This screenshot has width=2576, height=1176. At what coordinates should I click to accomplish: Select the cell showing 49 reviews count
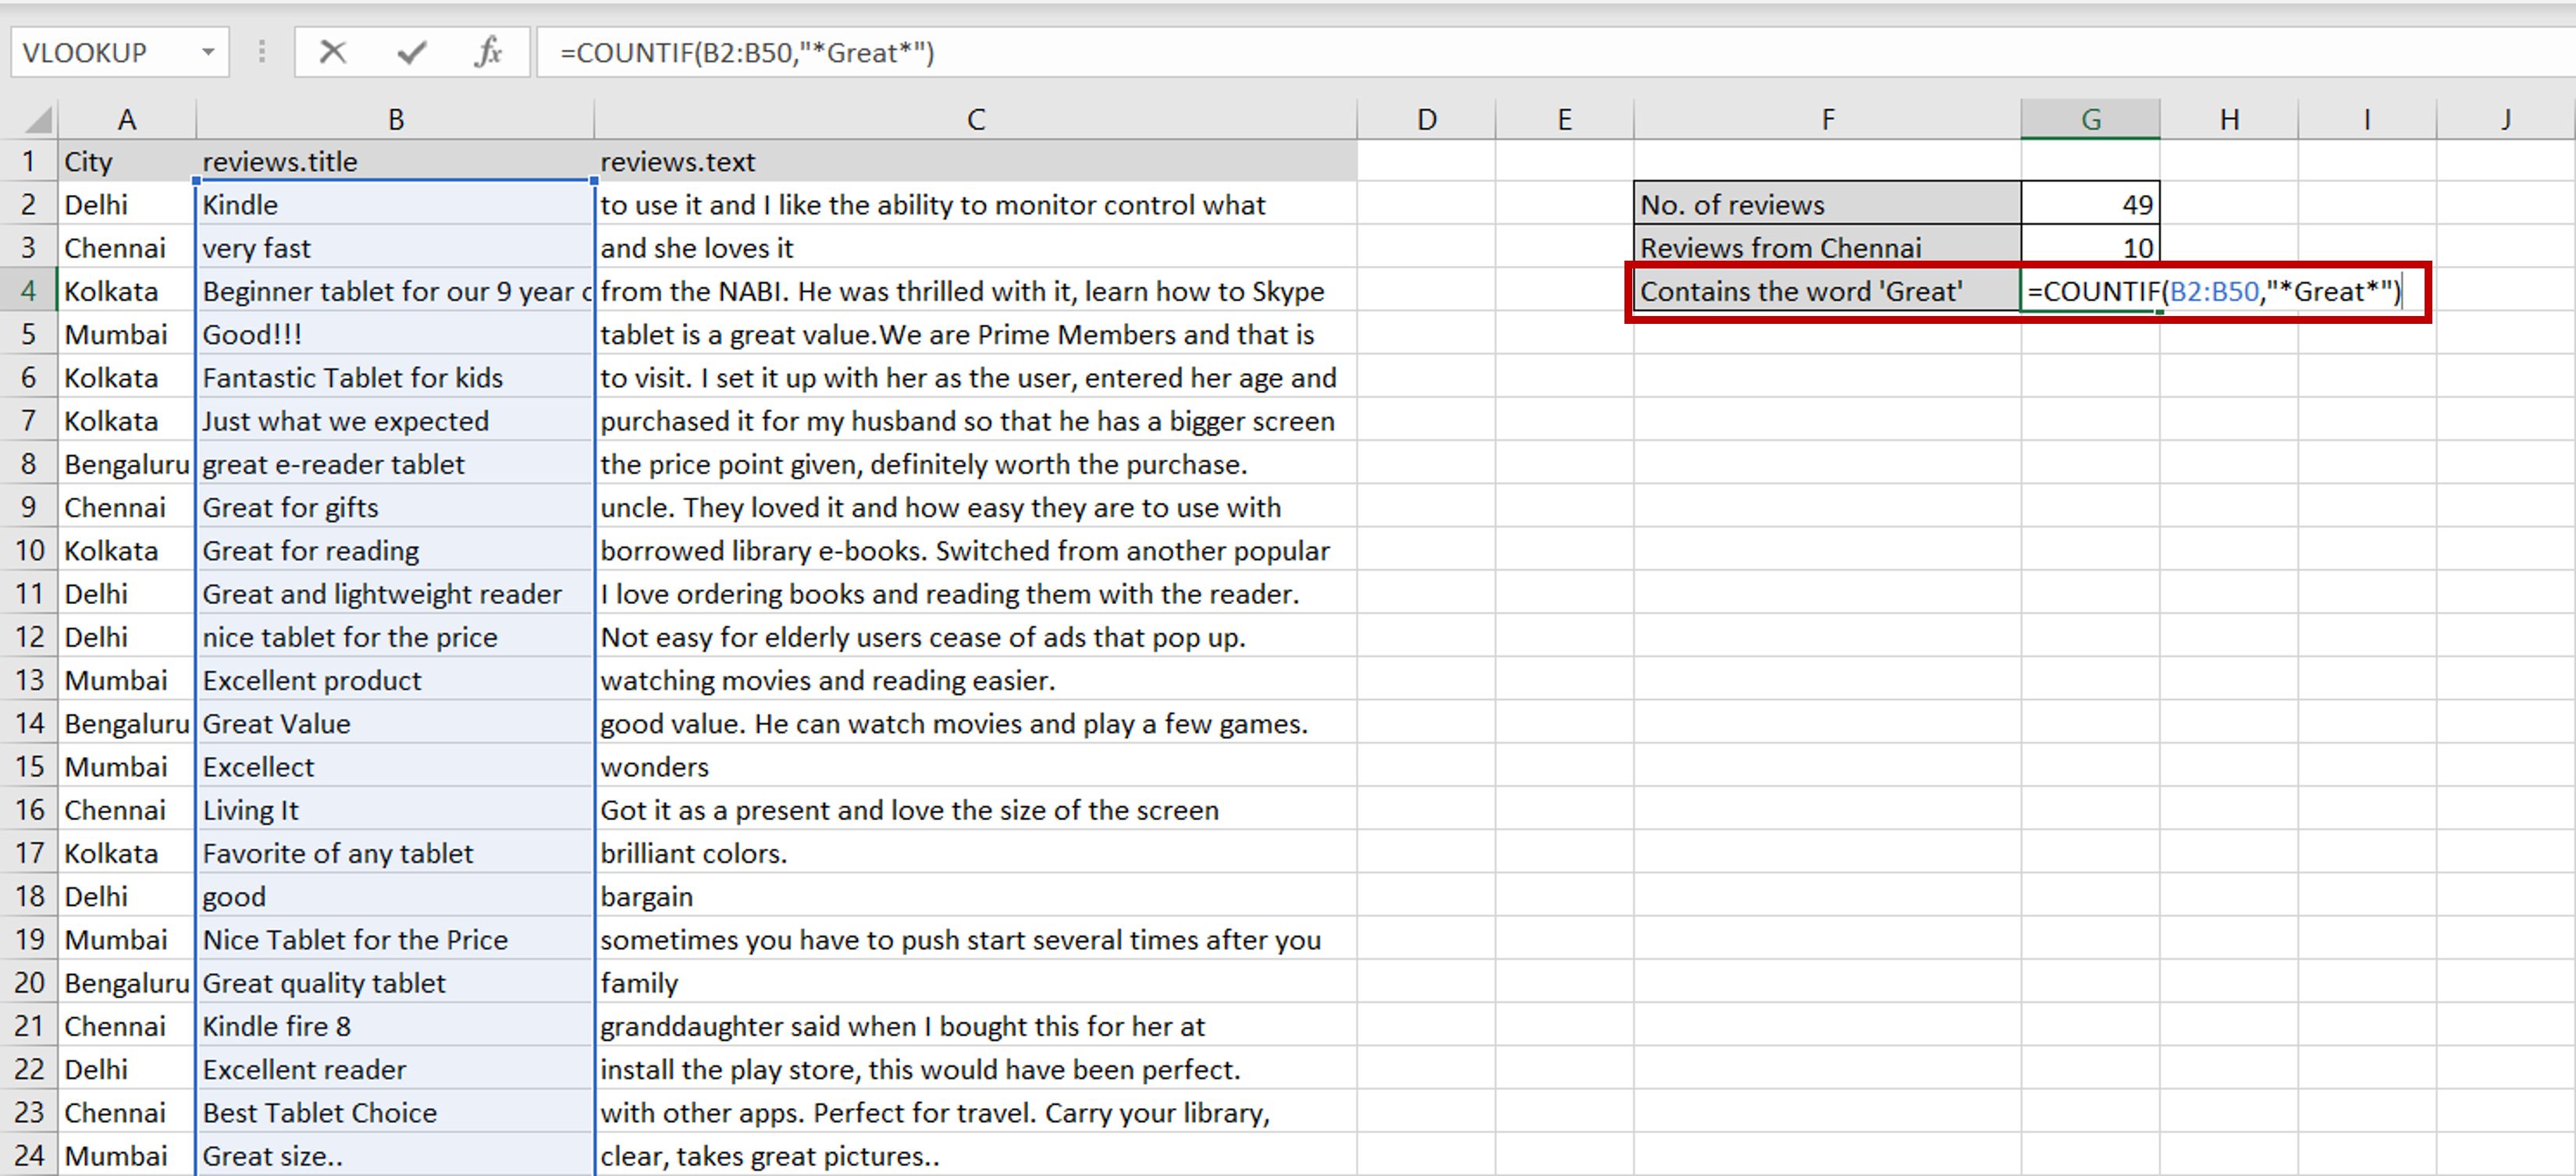pyautogui.click(x=2091, y=204)
